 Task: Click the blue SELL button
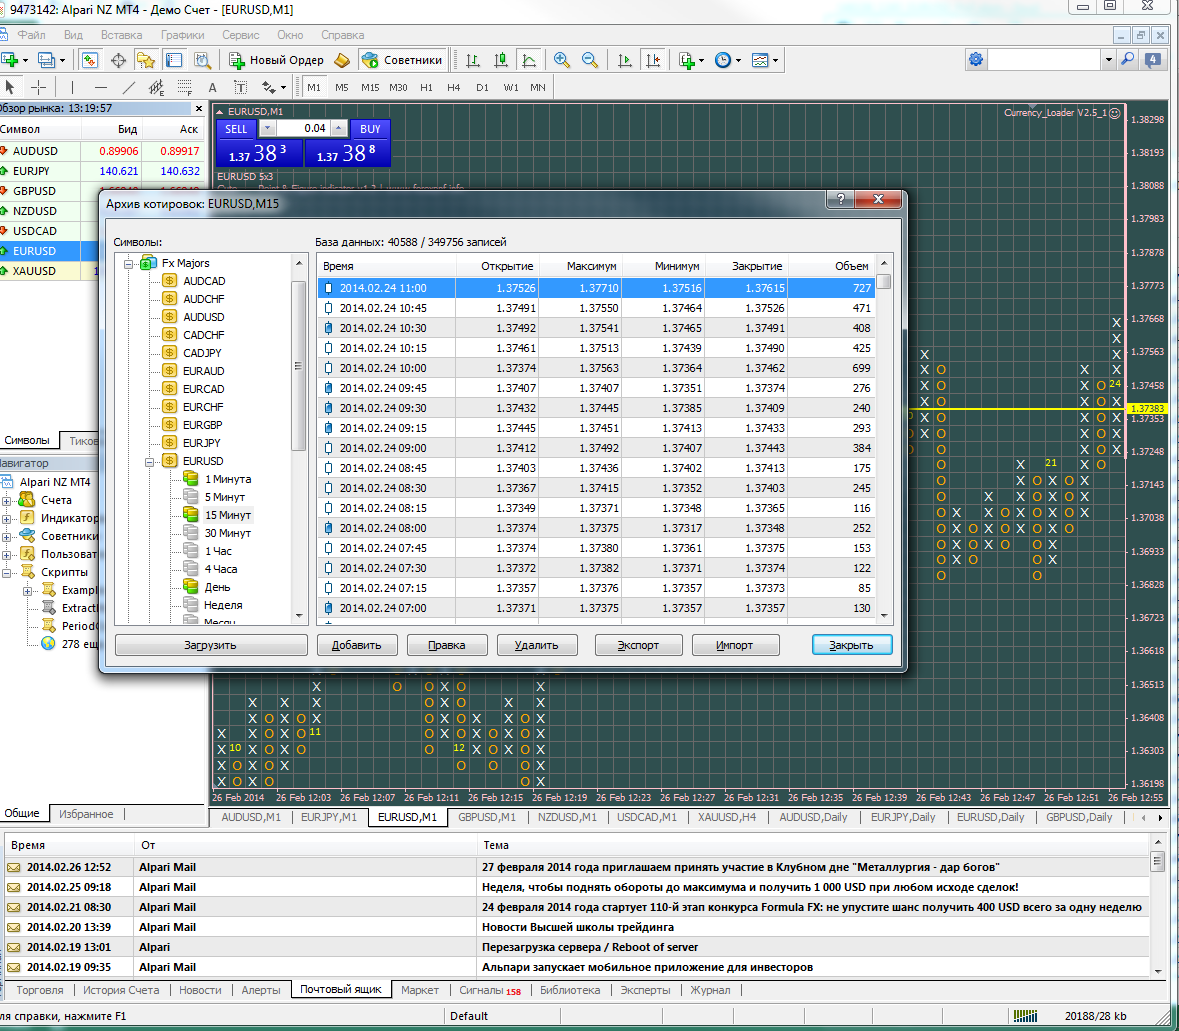click(x=236, y=129)
